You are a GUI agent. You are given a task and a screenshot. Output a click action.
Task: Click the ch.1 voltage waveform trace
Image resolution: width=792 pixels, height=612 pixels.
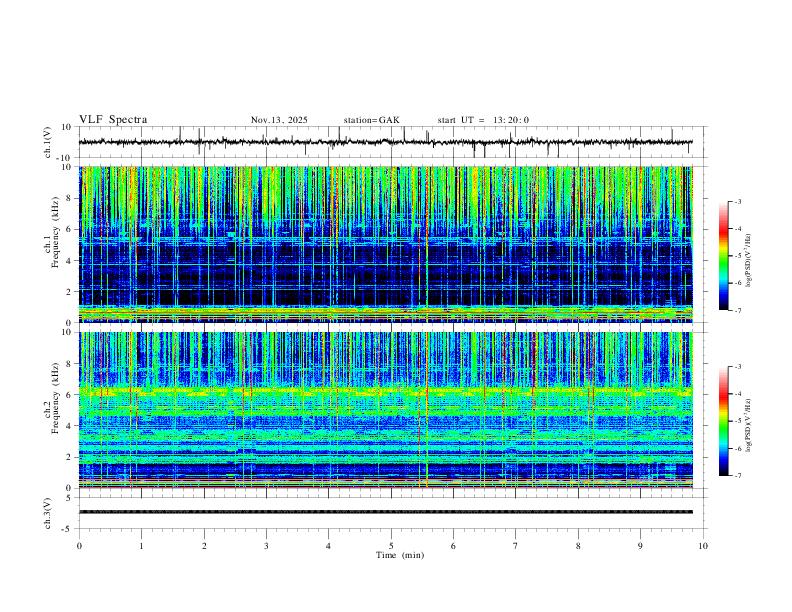[x=385, y=142]
